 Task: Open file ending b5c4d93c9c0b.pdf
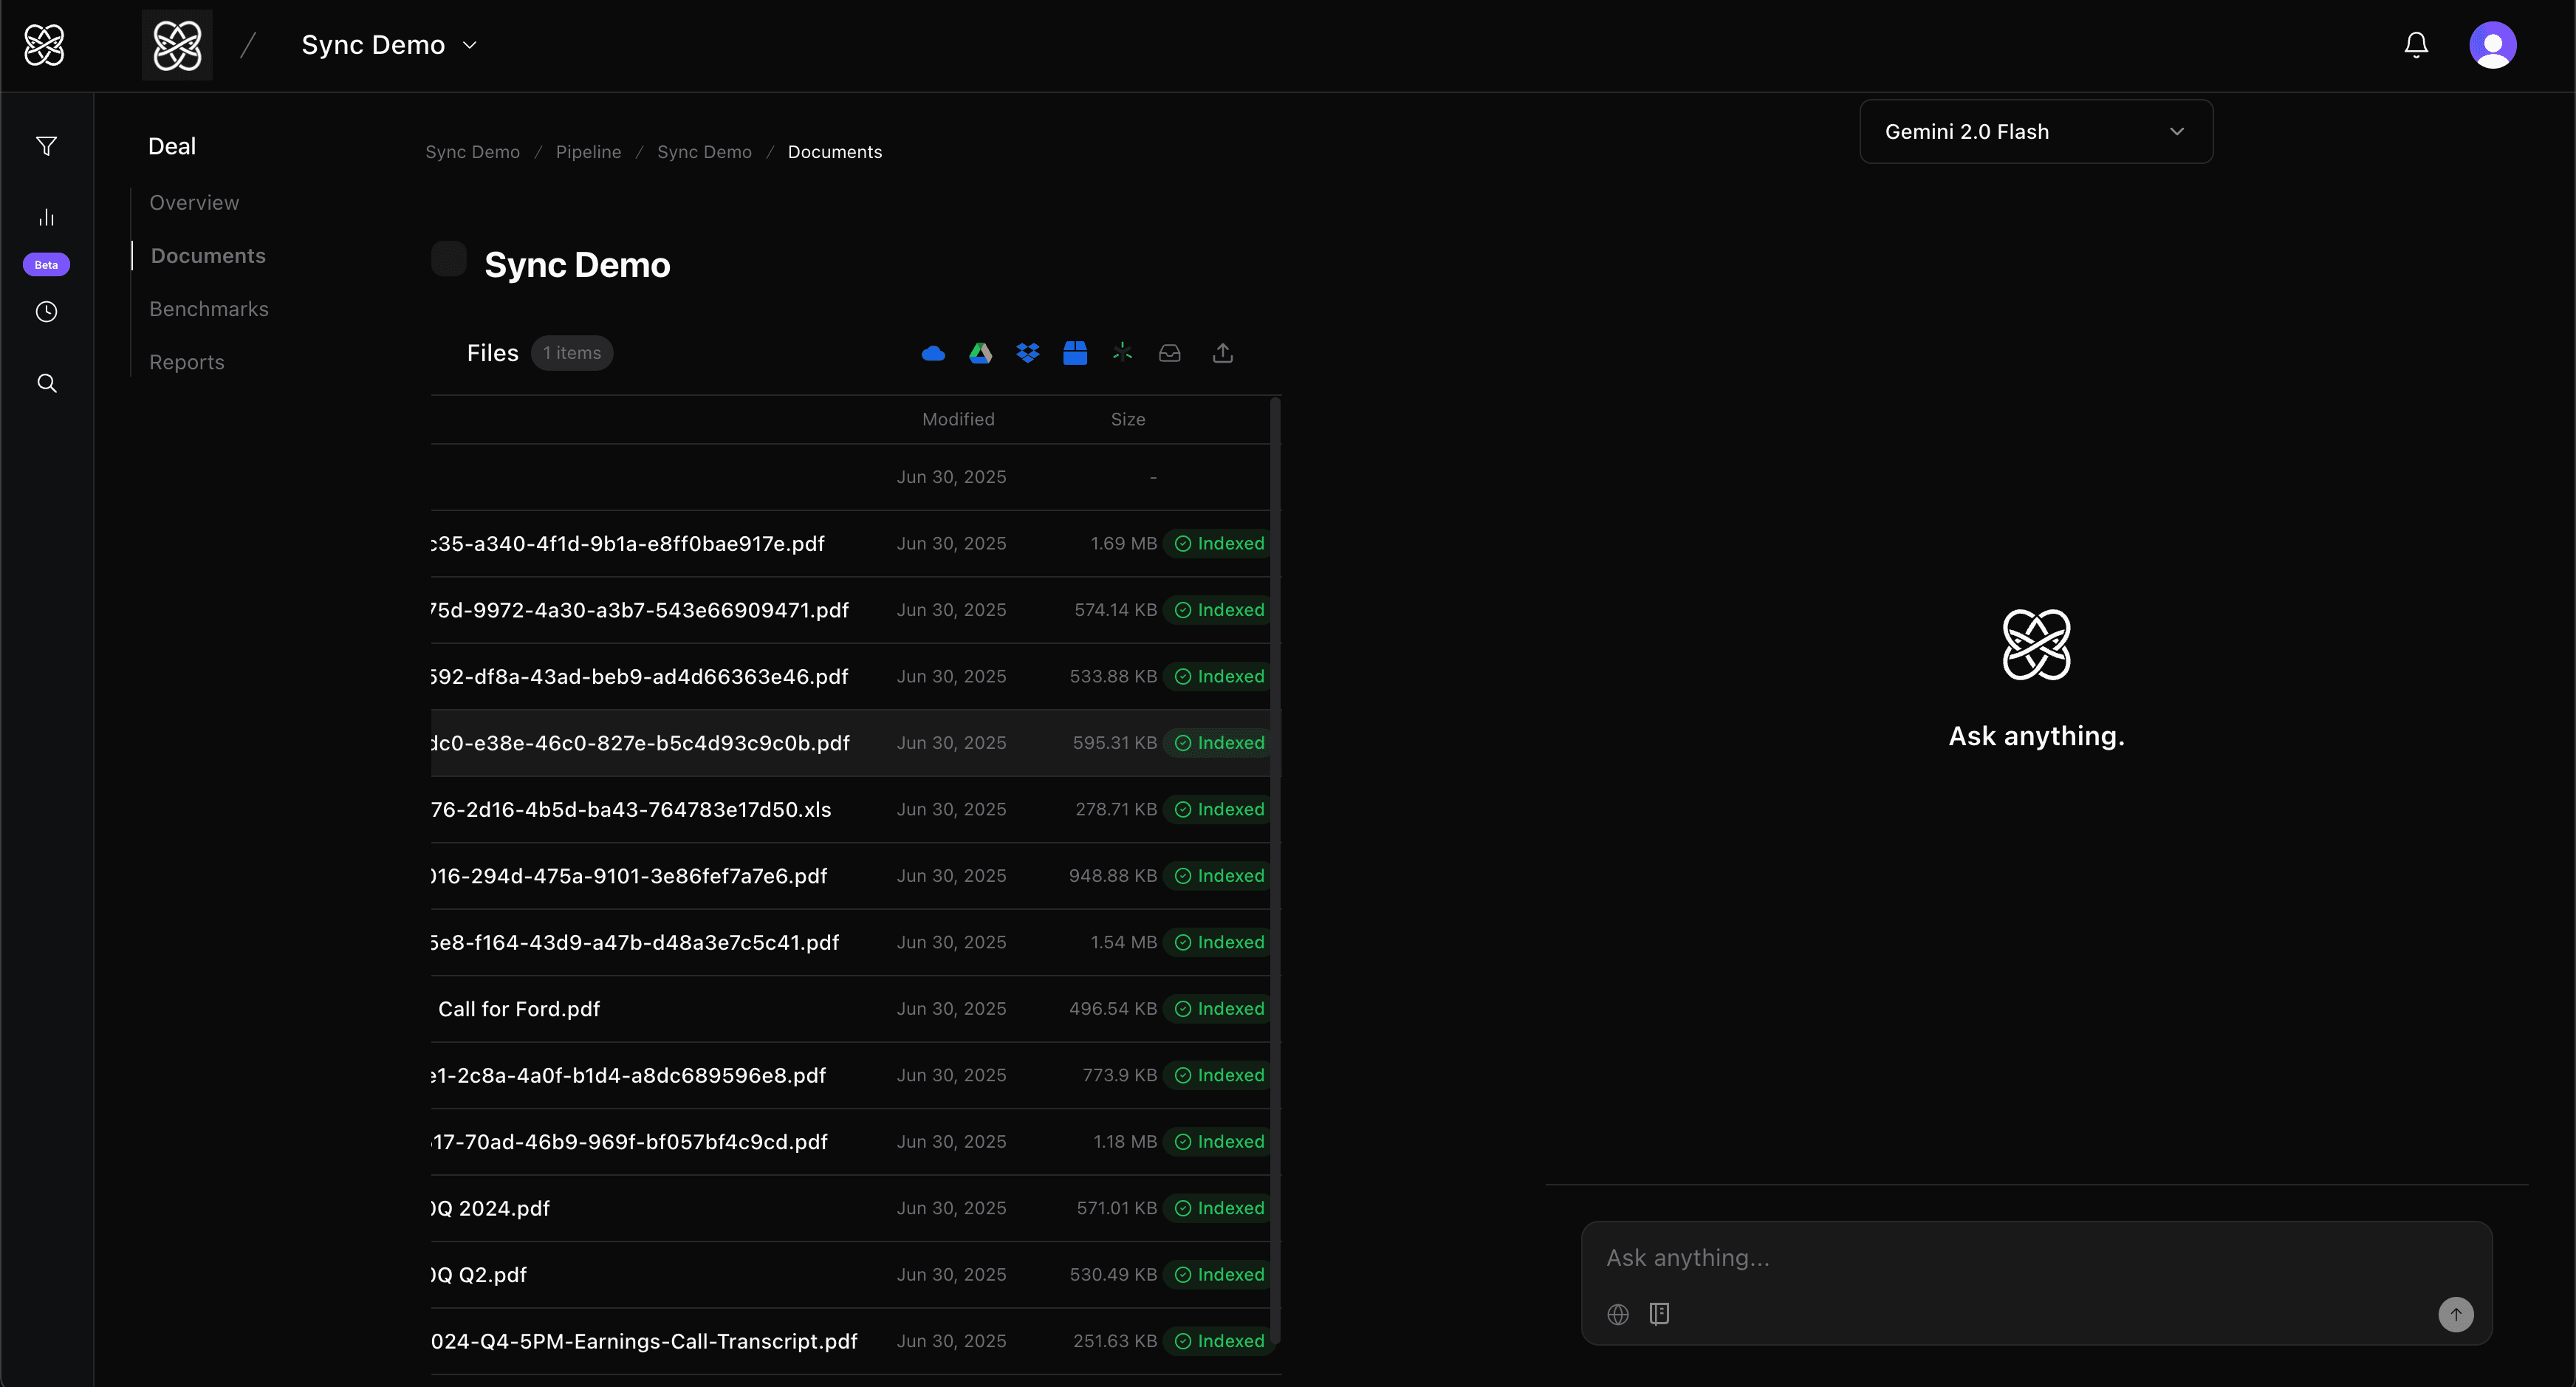pos(640,743)
